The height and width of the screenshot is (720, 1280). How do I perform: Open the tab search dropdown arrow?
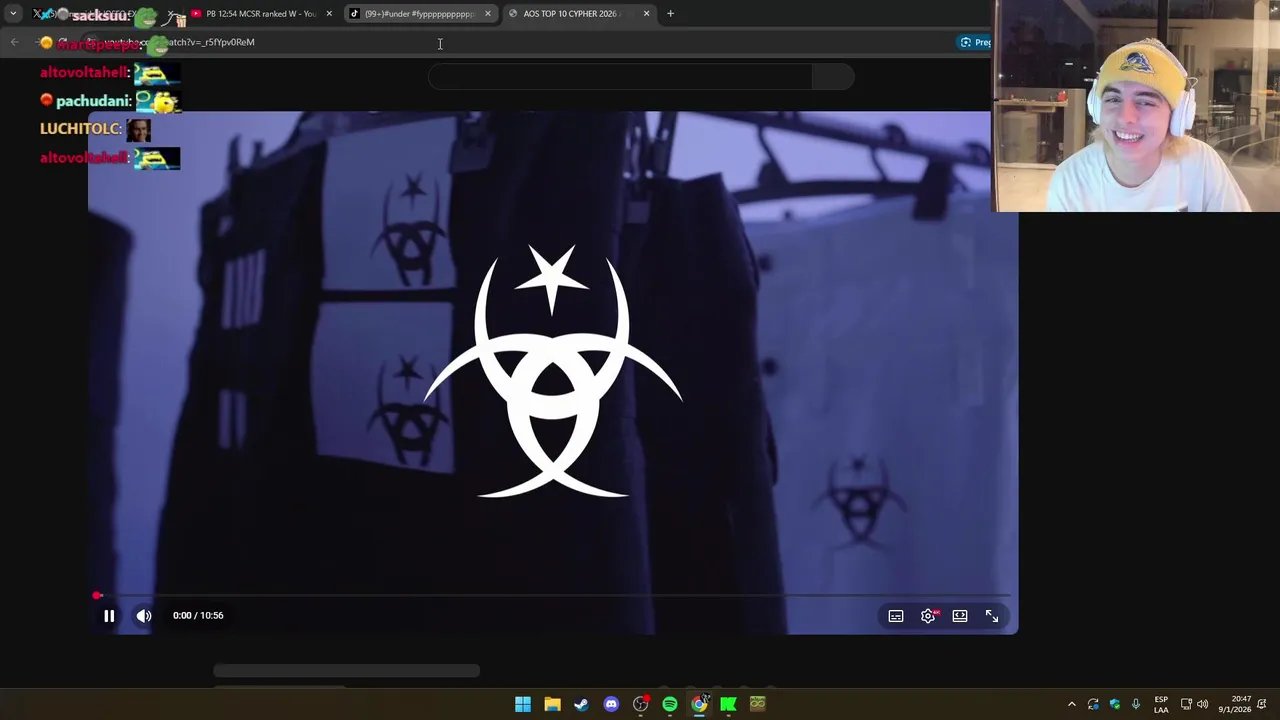13,14
